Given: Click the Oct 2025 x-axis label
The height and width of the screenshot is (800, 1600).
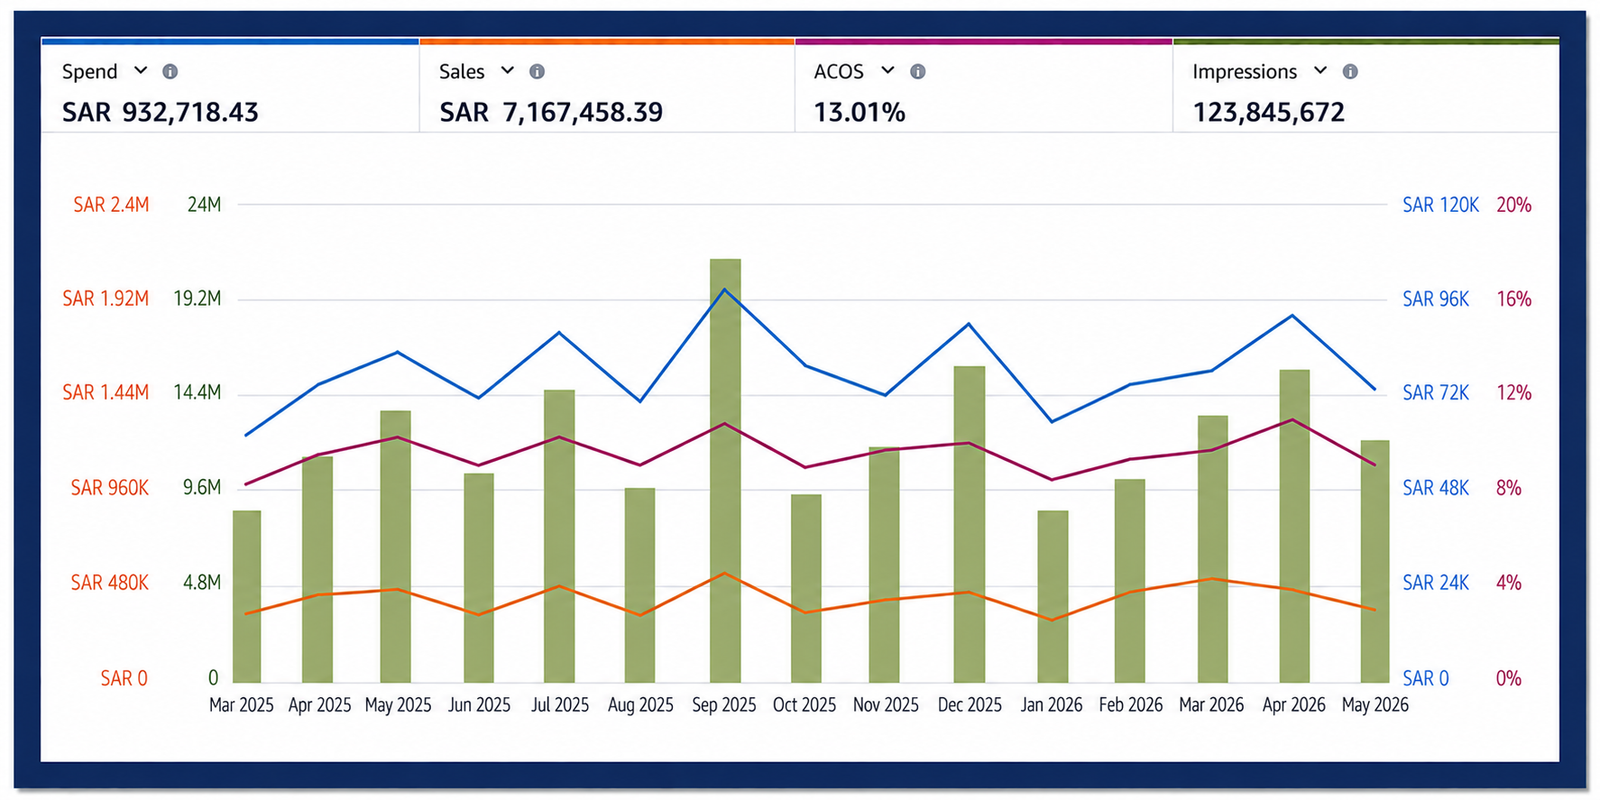Looking at the screenshot, I should pos(804,705).
